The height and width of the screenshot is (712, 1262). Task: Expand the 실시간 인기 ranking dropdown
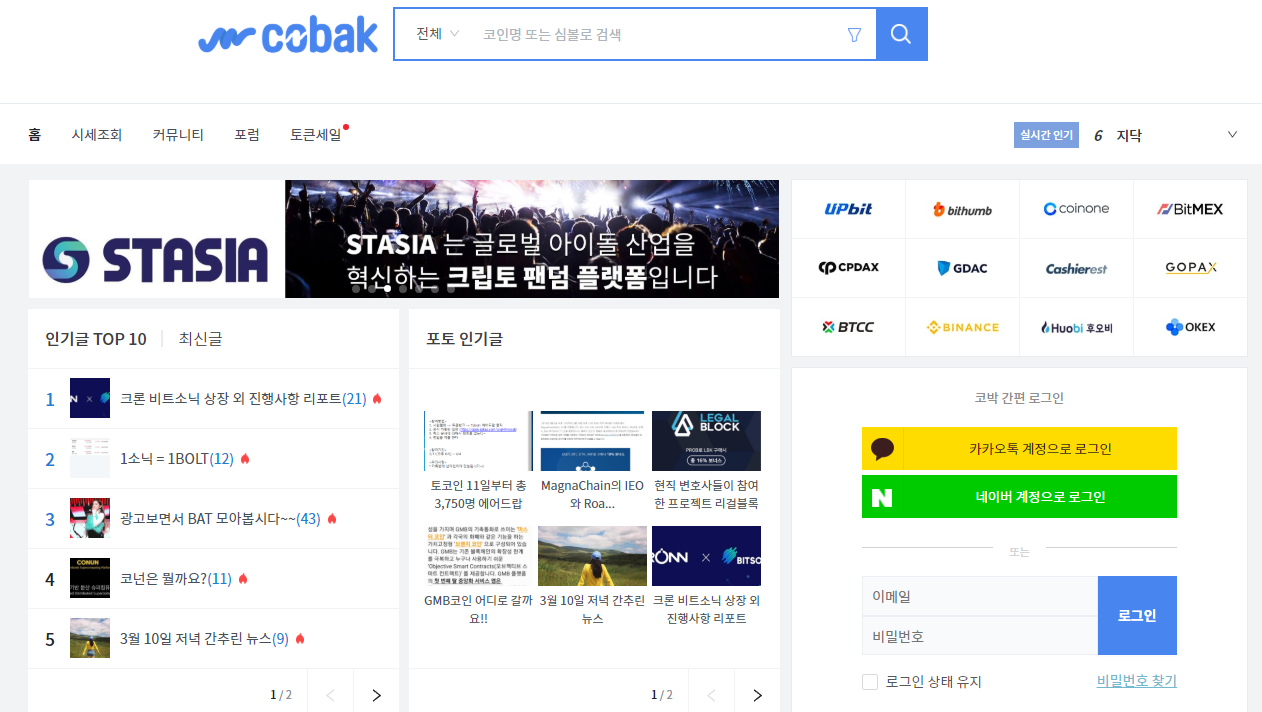[1232, 135]
